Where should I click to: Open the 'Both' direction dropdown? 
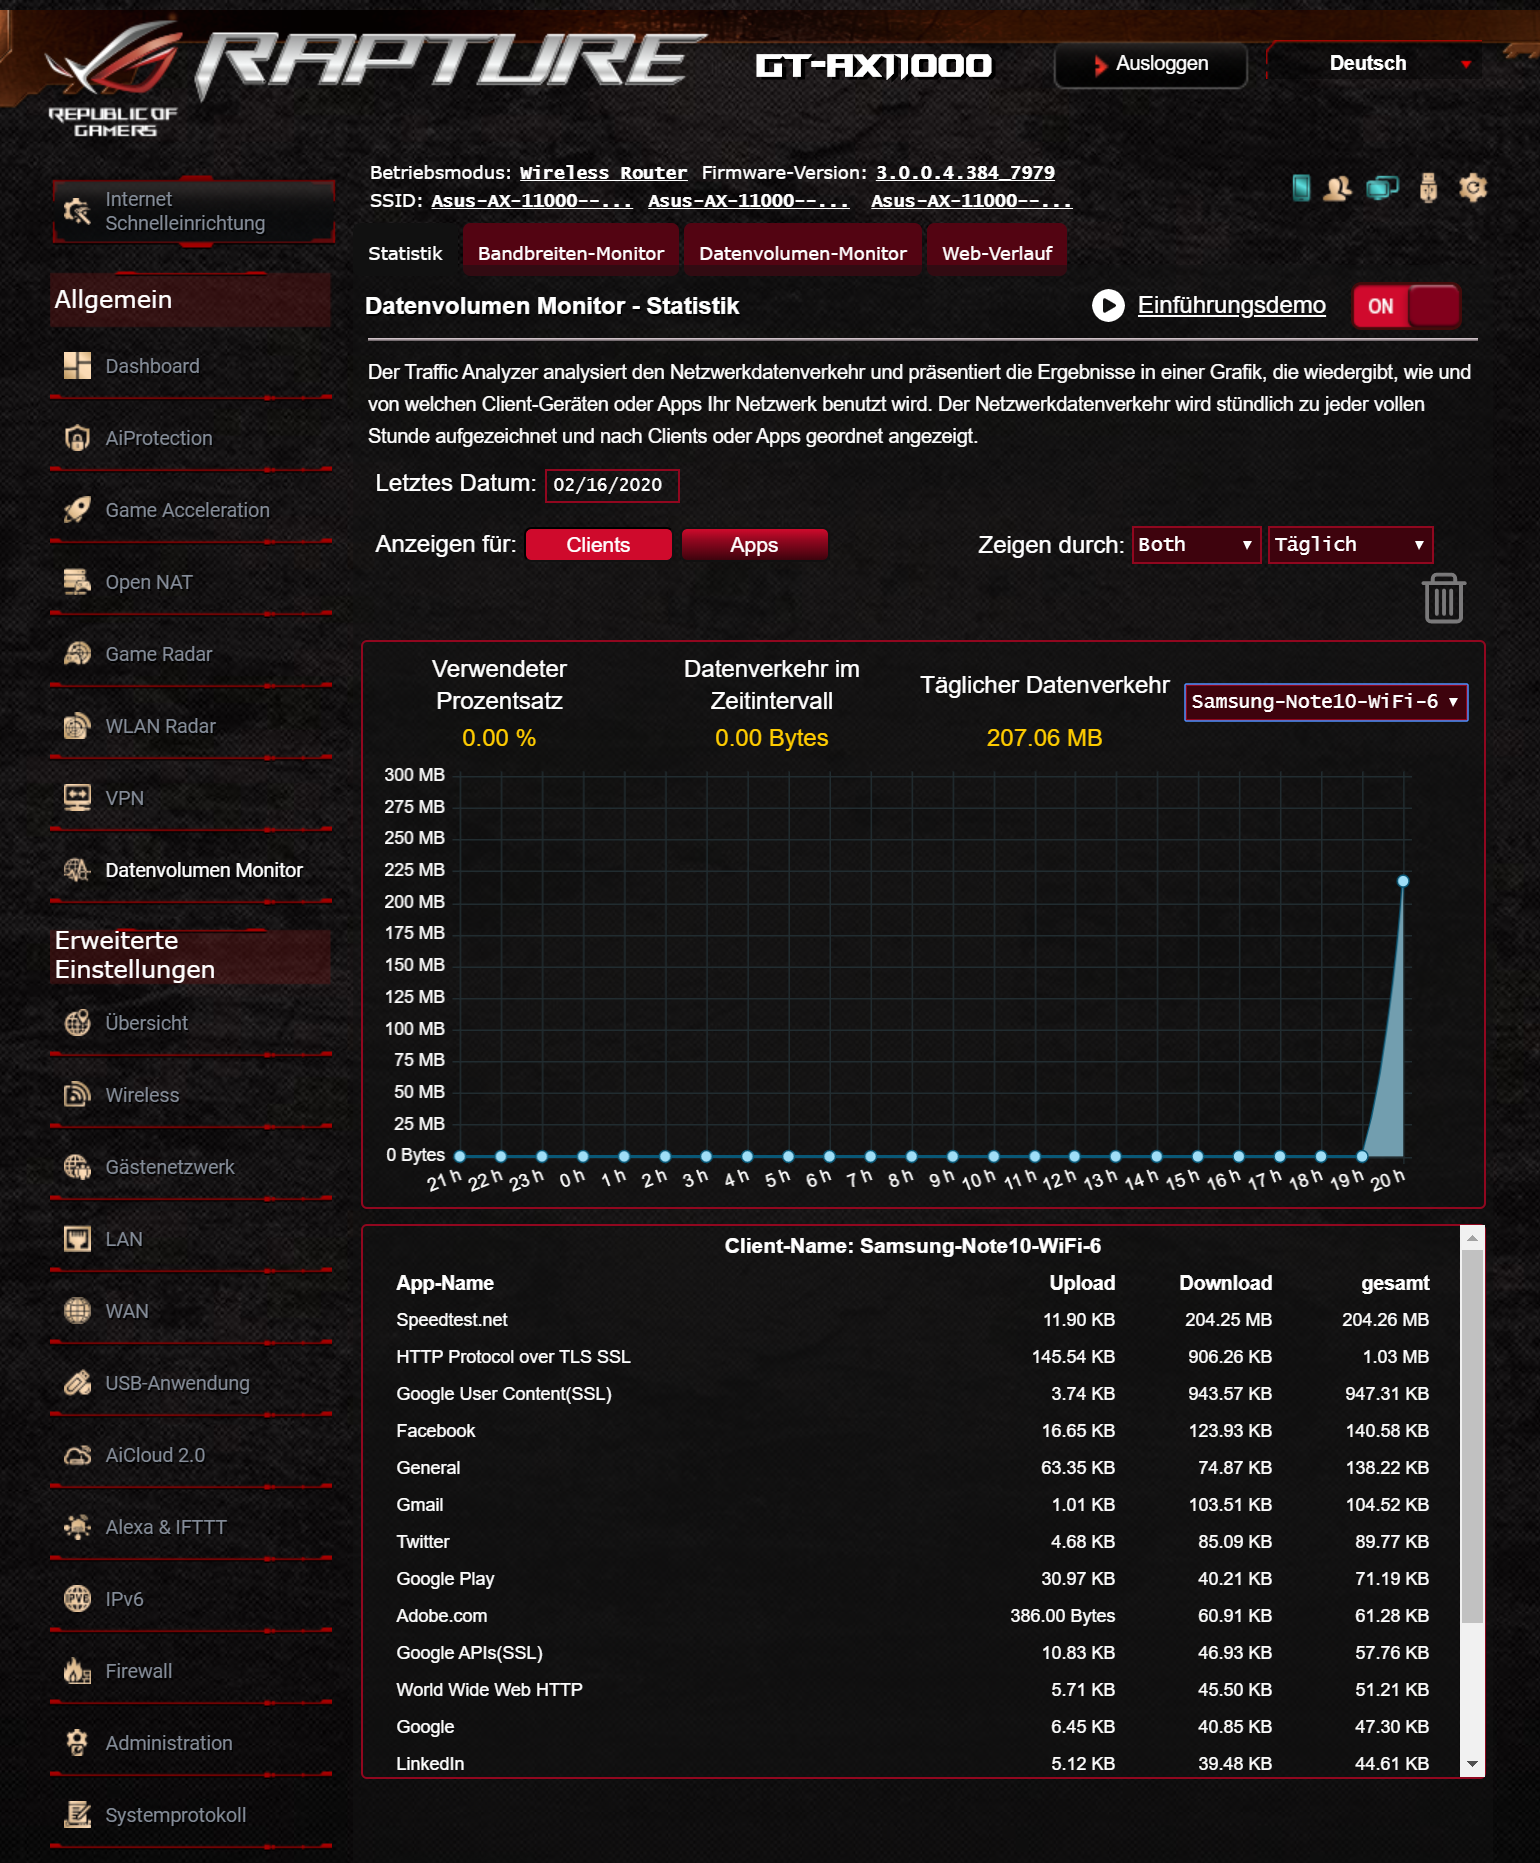pos(1196,545)
